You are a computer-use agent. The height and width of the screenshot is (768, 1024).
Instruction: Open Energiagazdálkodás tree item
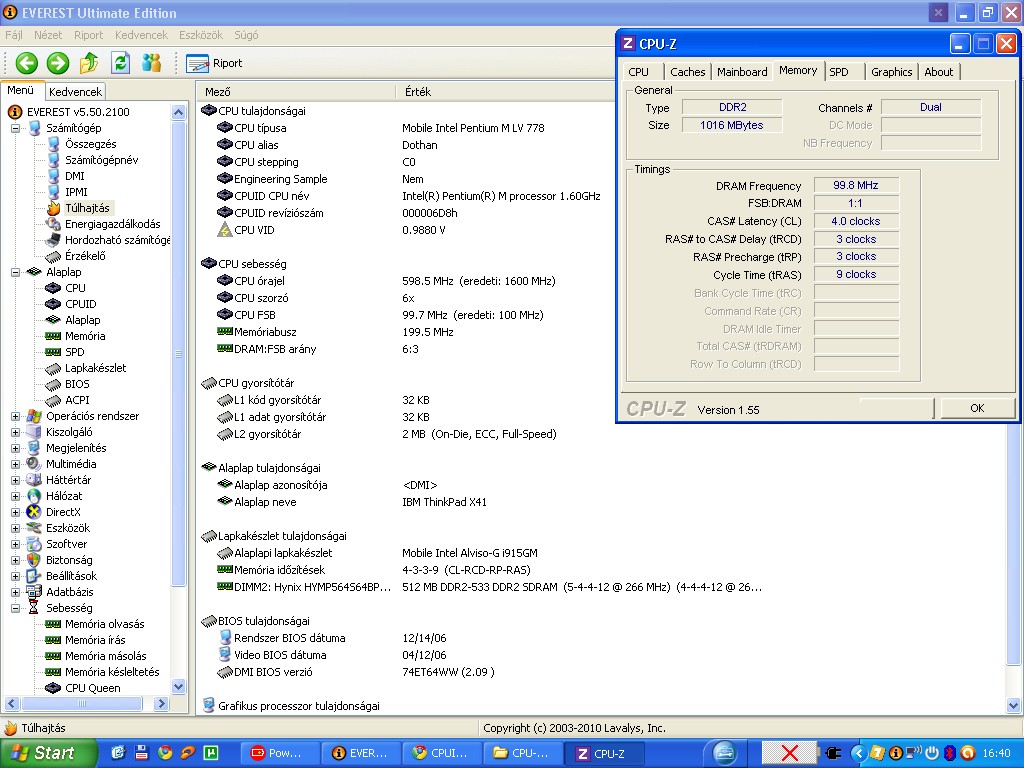112,224
